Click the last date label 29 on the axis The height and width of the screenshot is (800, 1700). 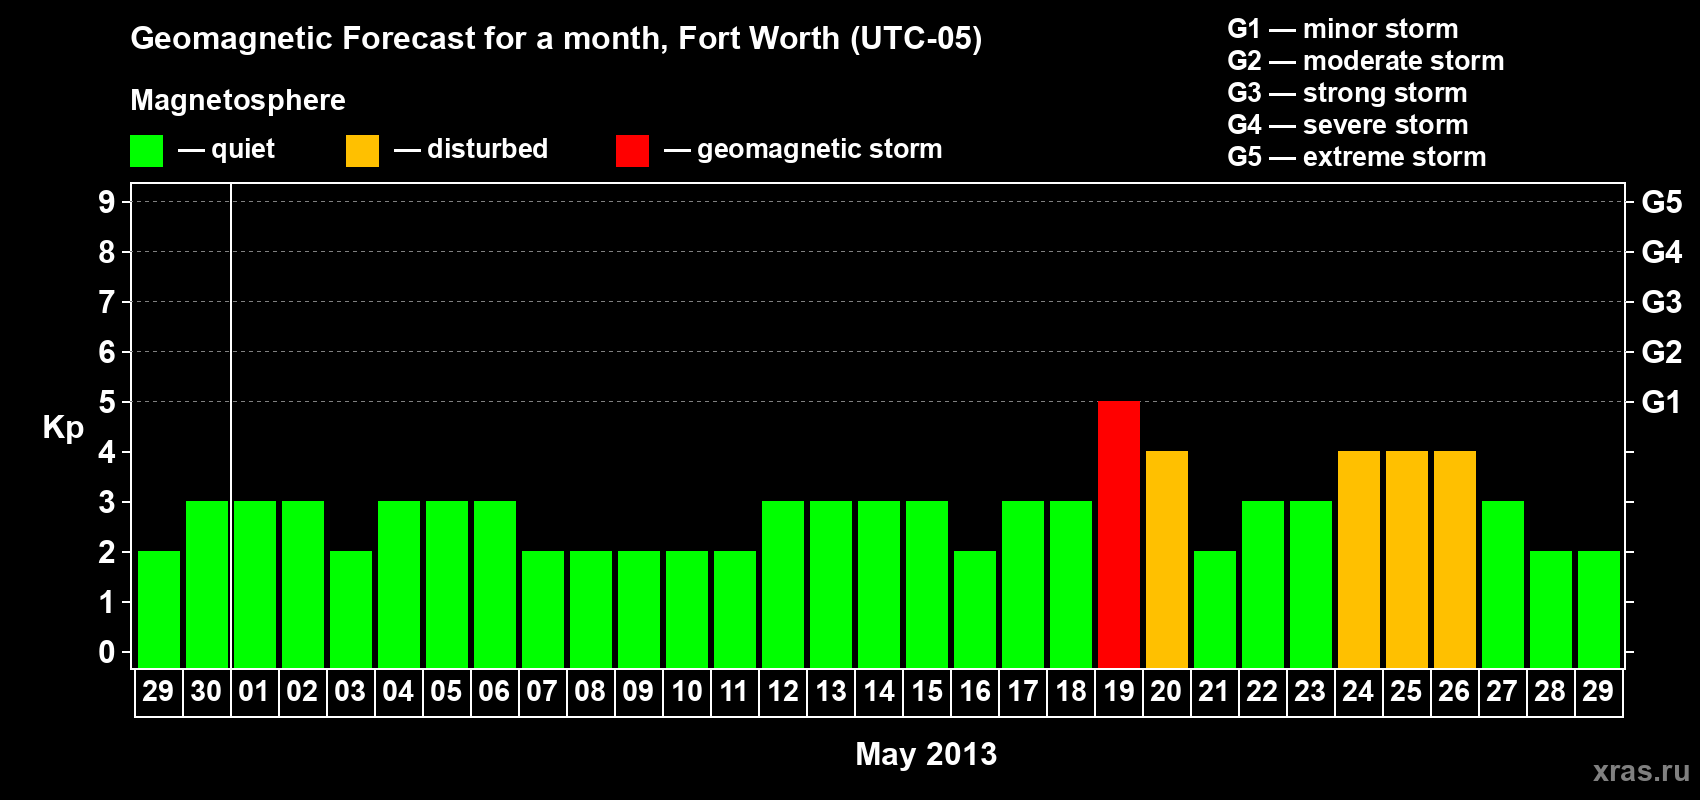point(1598,692)
